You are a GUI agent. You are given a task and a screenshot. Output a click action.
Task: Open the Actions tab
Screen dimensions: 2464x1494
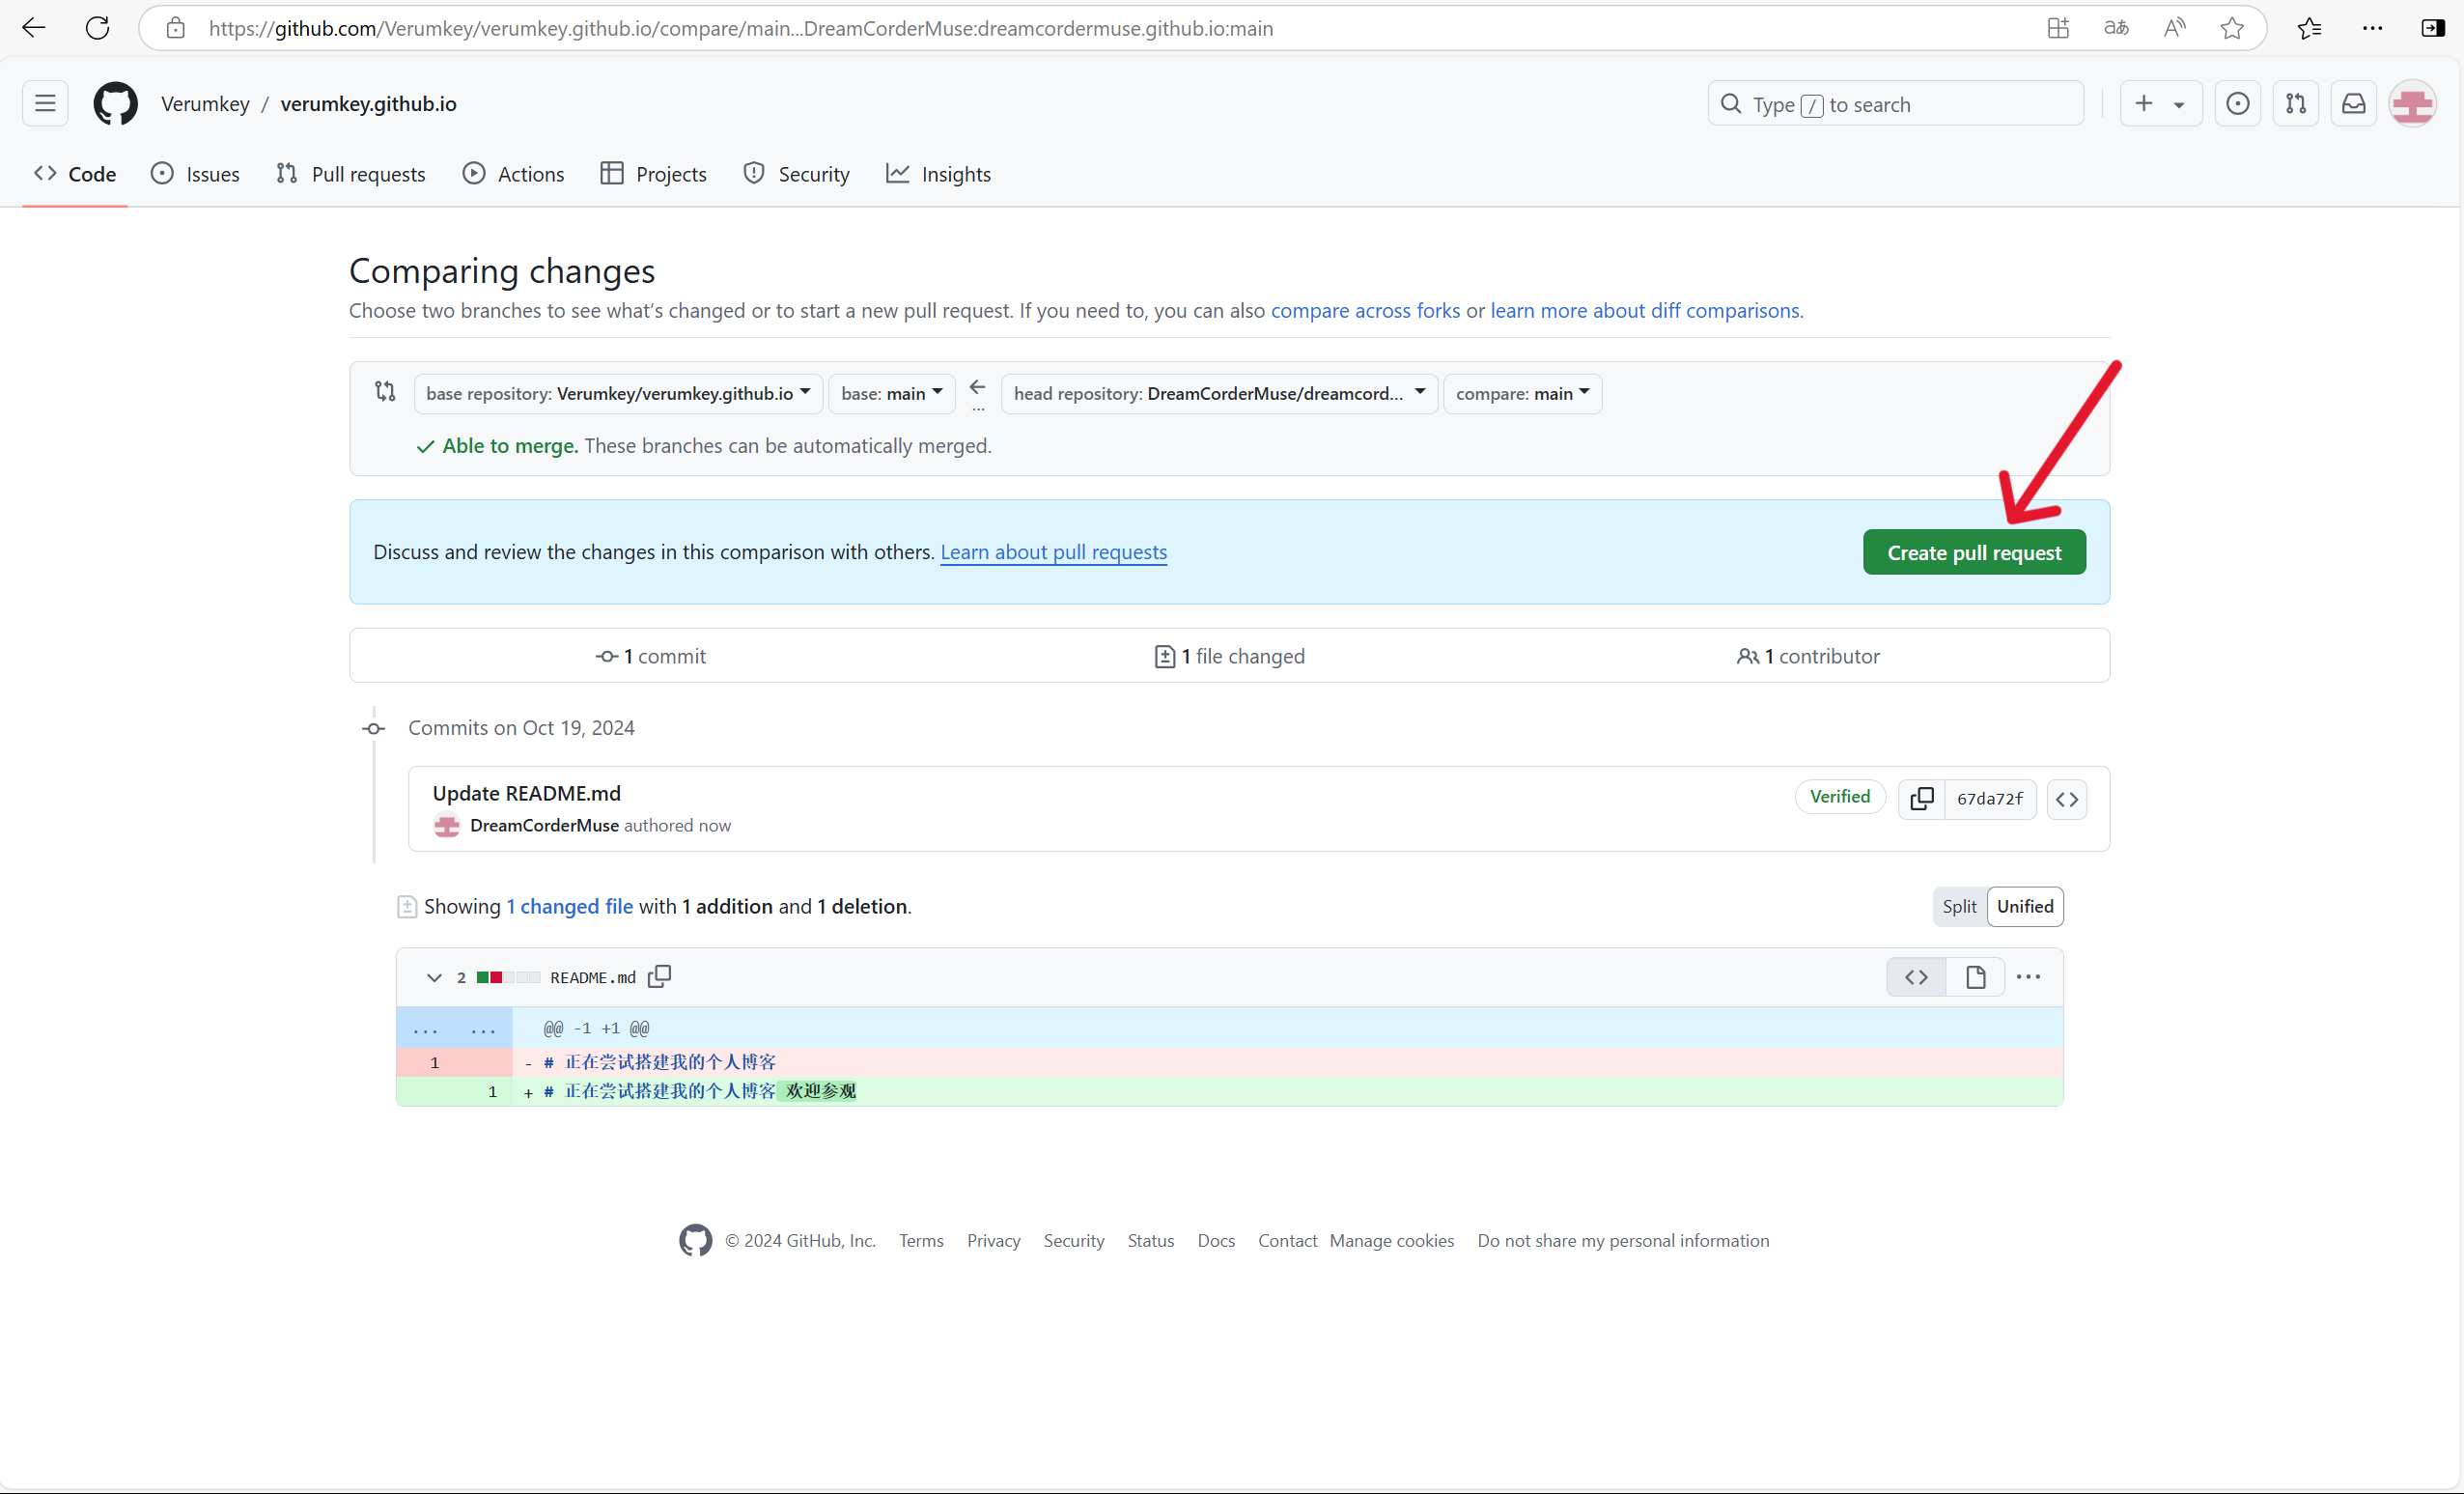point(513,174)
